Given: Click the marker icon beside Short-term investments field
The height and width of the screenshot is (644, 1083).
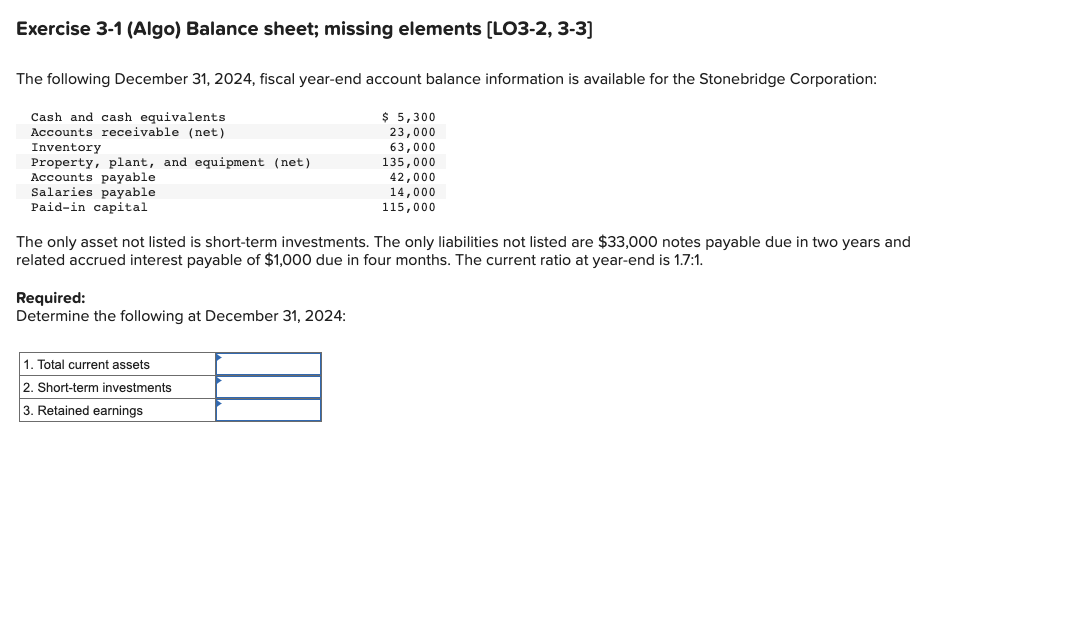Looking at the screenshot, I should (x=219, y=381).
